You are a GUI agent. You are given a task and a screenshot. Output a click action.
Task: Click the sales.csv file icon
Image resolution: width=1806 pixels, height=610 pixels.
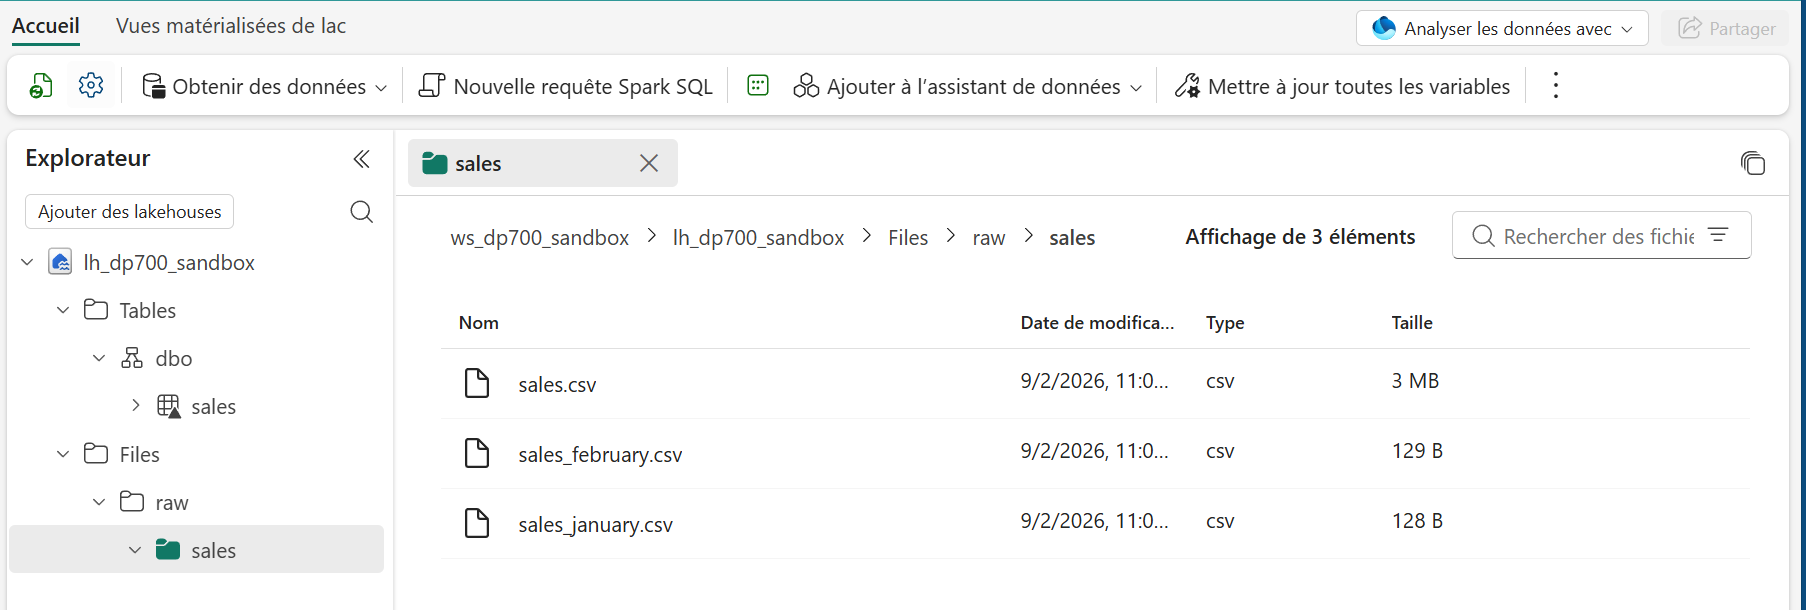tap(477, 383)
